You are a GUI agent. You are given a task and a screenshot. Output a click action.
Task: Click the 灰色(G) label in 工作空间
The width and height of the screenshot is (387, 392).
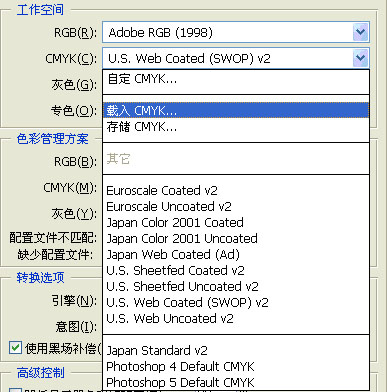(x=74, y=85)
